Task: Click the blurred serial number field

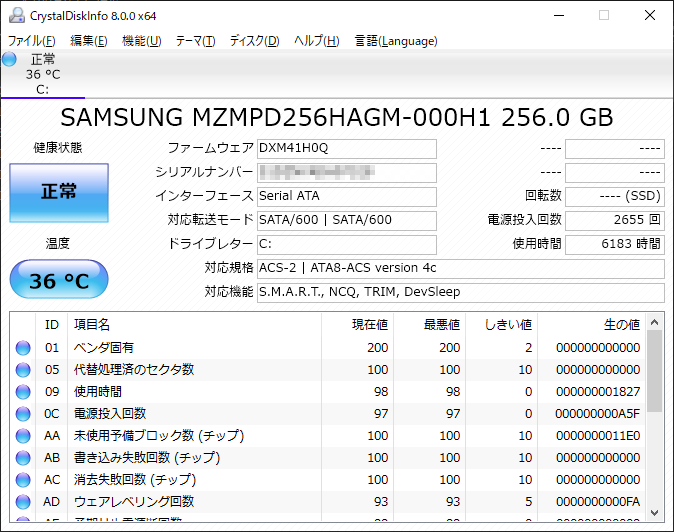Action: pos(347,172)
